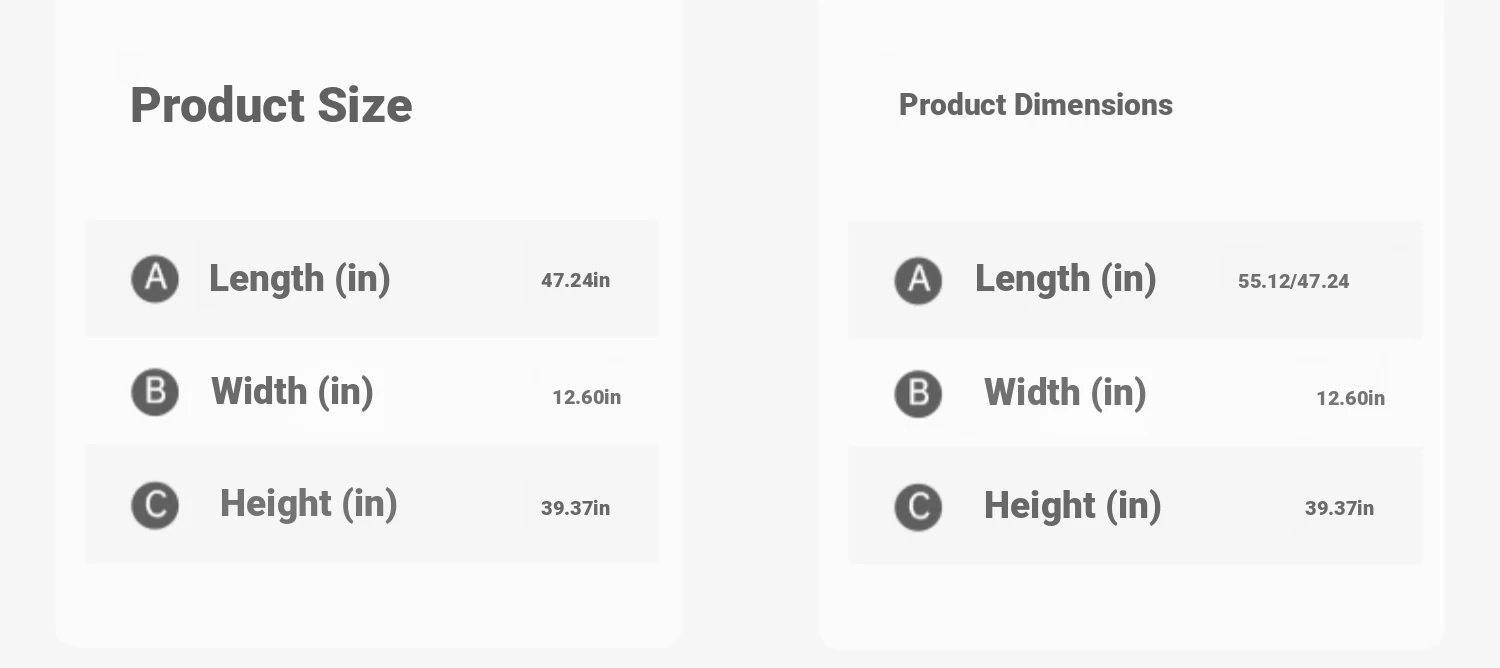Click the 39.37in value in Product Dimensions
This screenshot has width=1500, height=668.
pyautogui.click(x=1340, y=508)
